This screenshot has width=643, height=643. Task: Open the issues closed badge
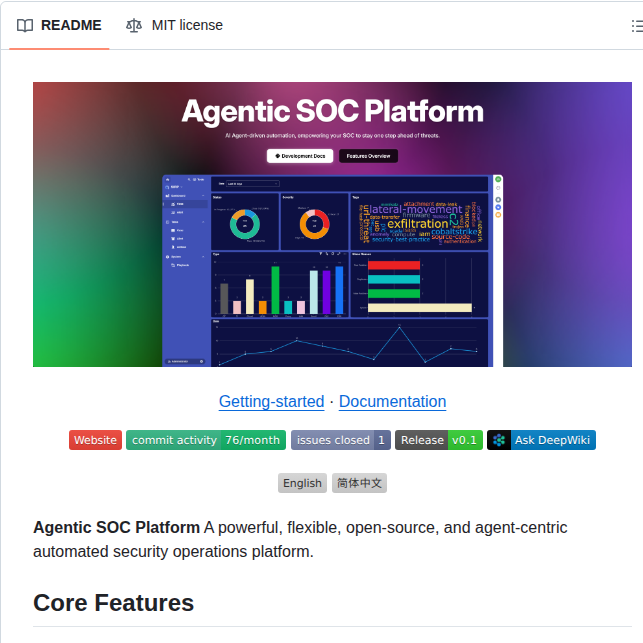coord(340,440)
